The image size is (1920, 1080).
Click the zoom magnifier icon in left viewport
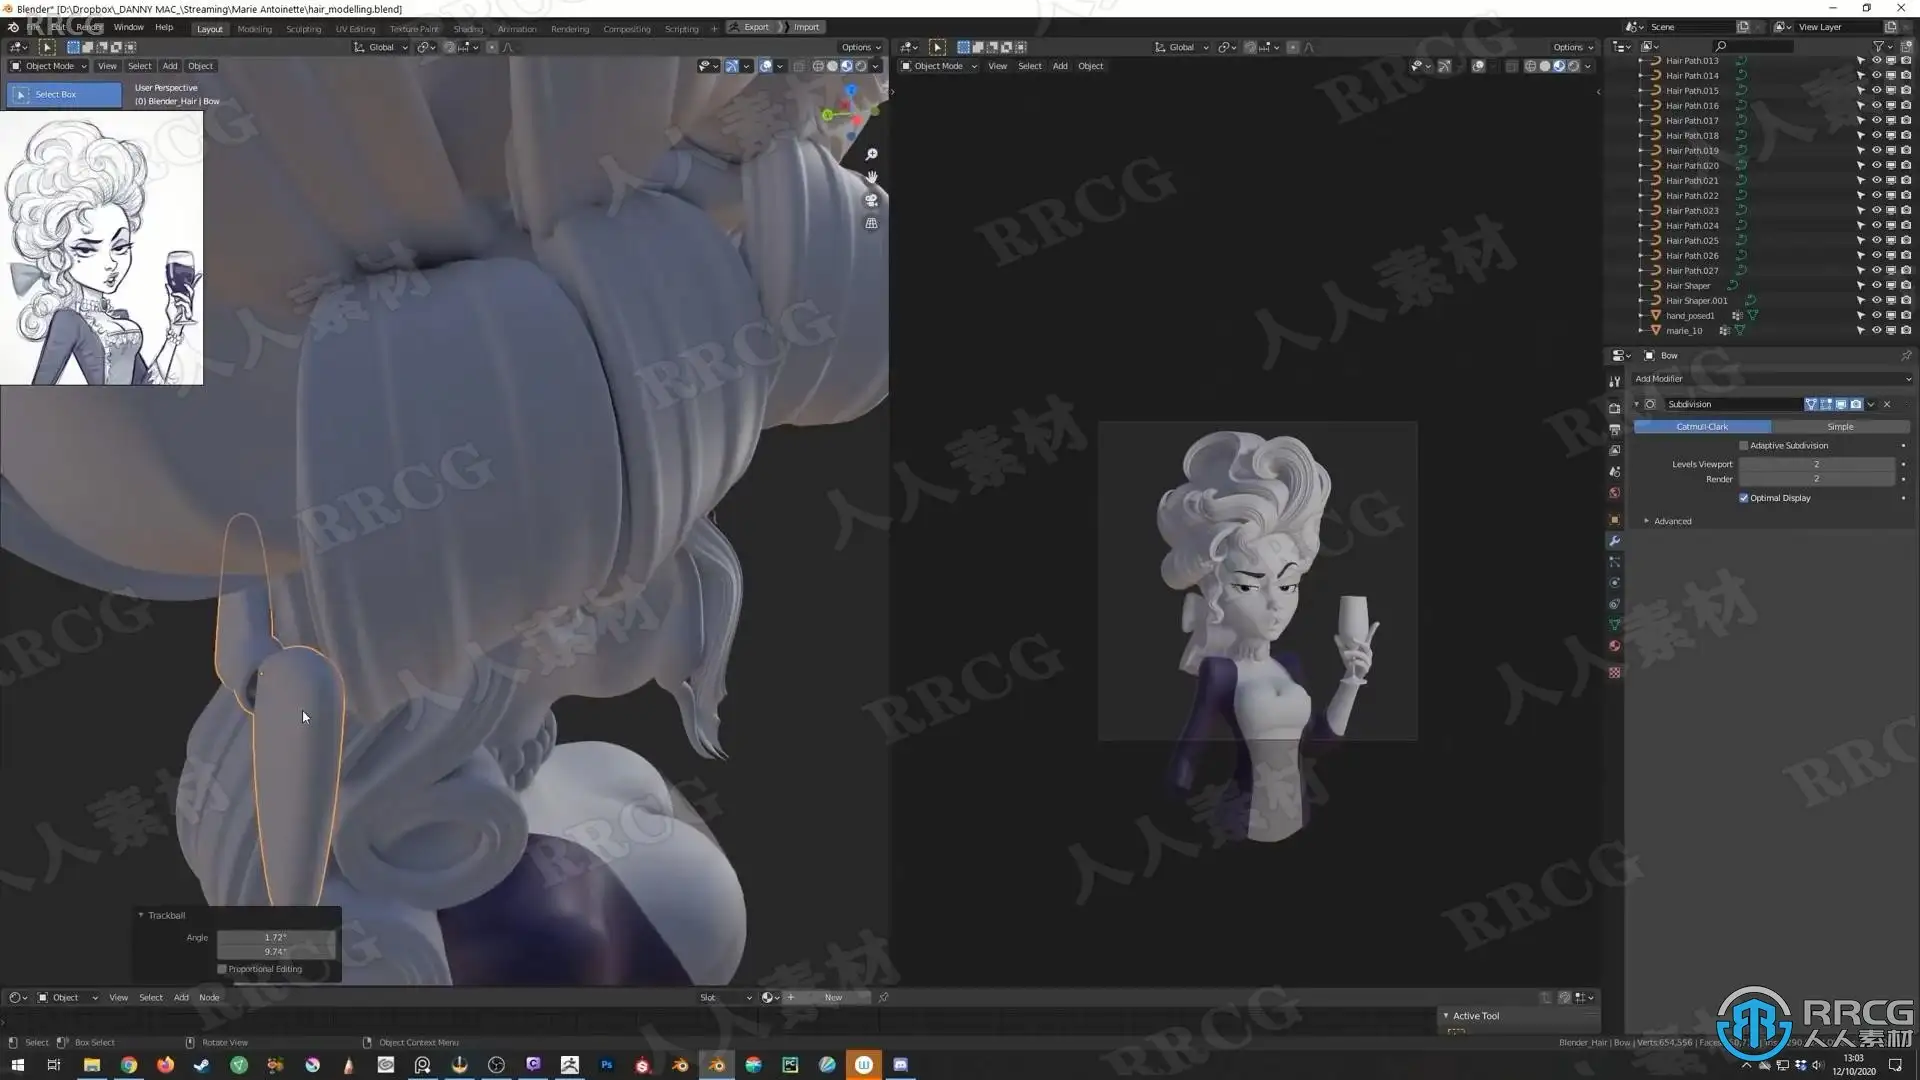click(871, 154)
